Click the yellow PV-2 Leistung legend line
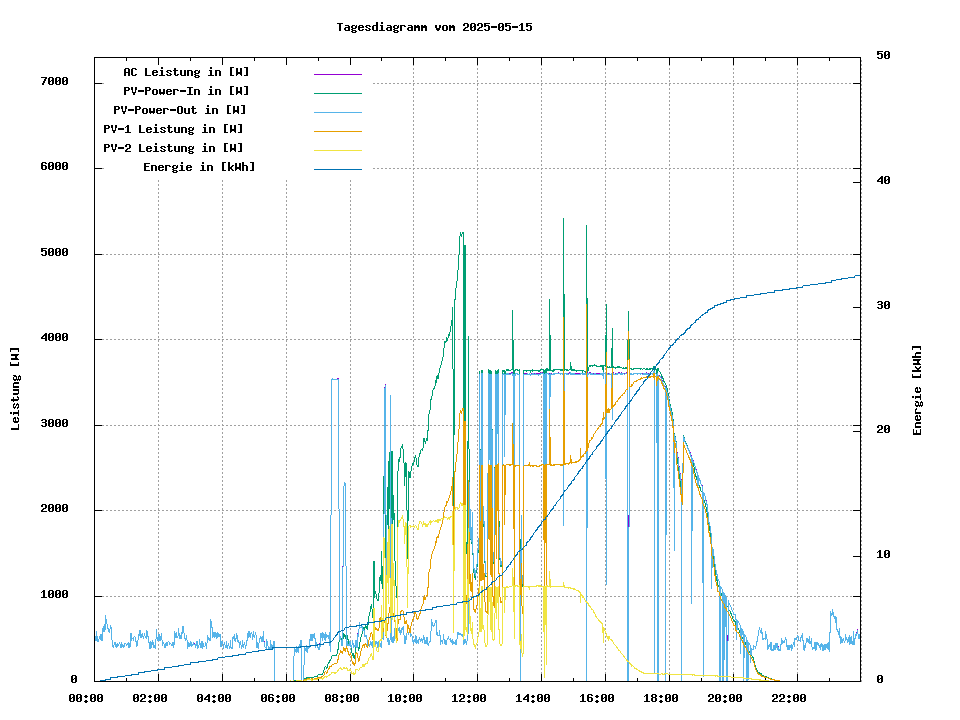 tap(337, 150)
